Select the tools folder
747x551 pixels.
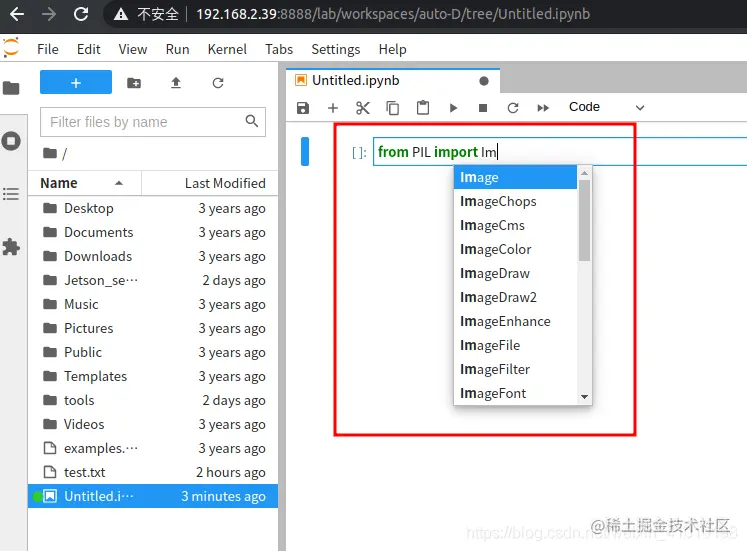(x=153, y=400)
